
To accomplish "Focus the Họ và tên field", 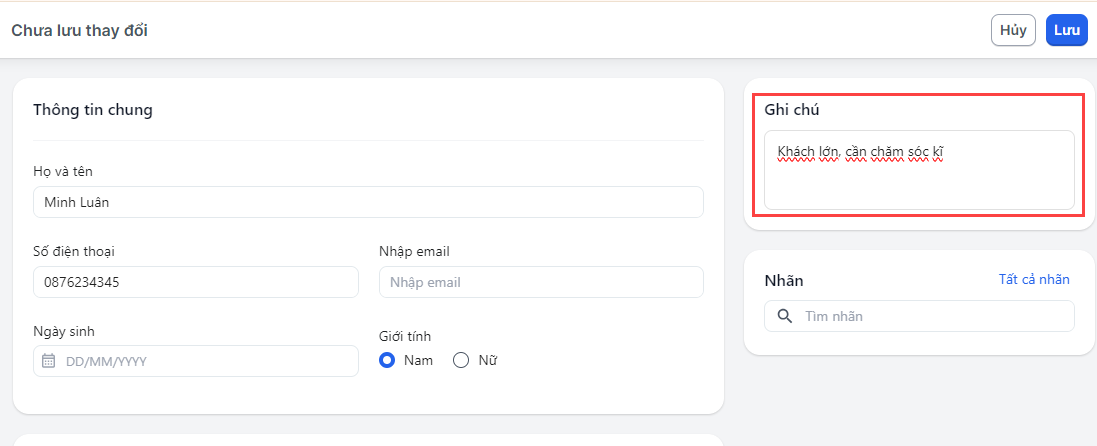I will click(368, 202).
